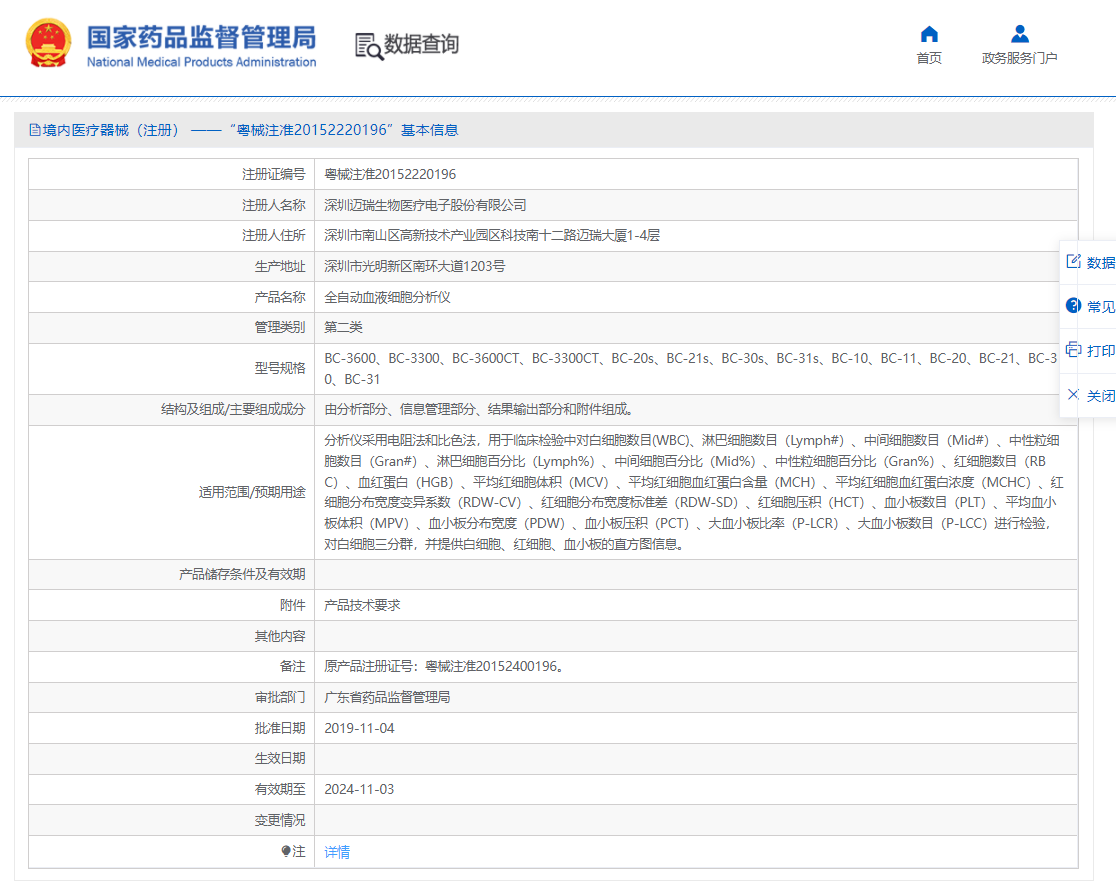Click registrant name 深圳迈瑞生物医疗电子股份有限公司
This screenshot has height=895, width=1116.
pyautogui.click(x=425, y=205)
